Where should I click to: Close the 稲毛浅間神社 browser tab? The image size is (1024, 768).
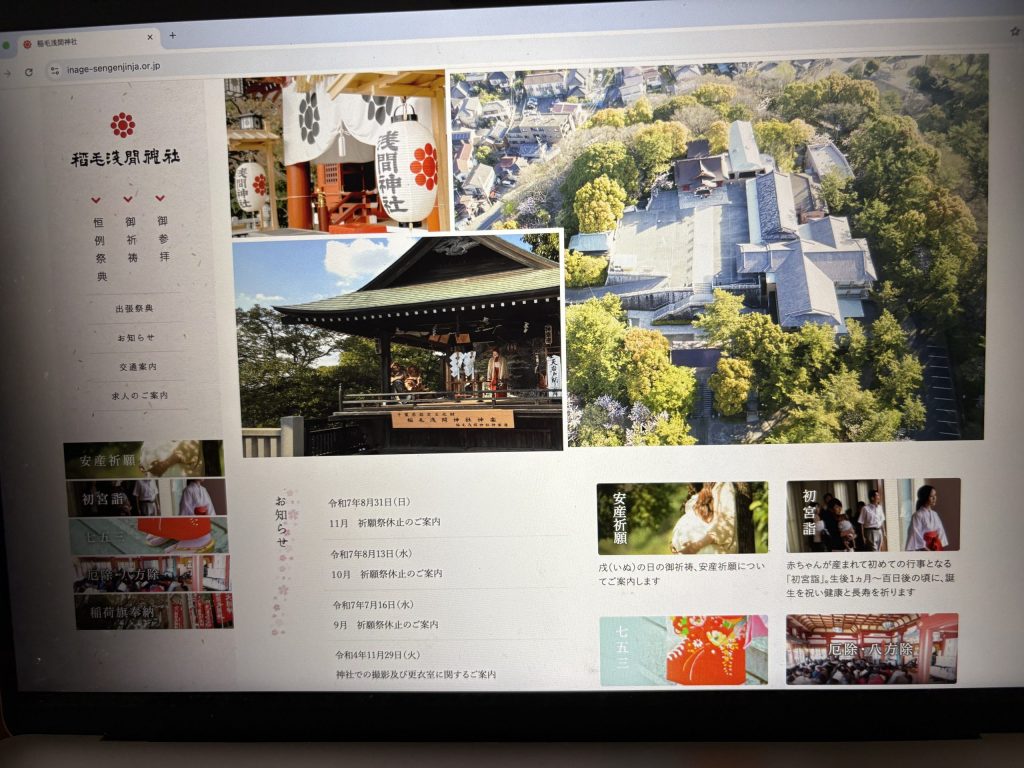(151, 39)
